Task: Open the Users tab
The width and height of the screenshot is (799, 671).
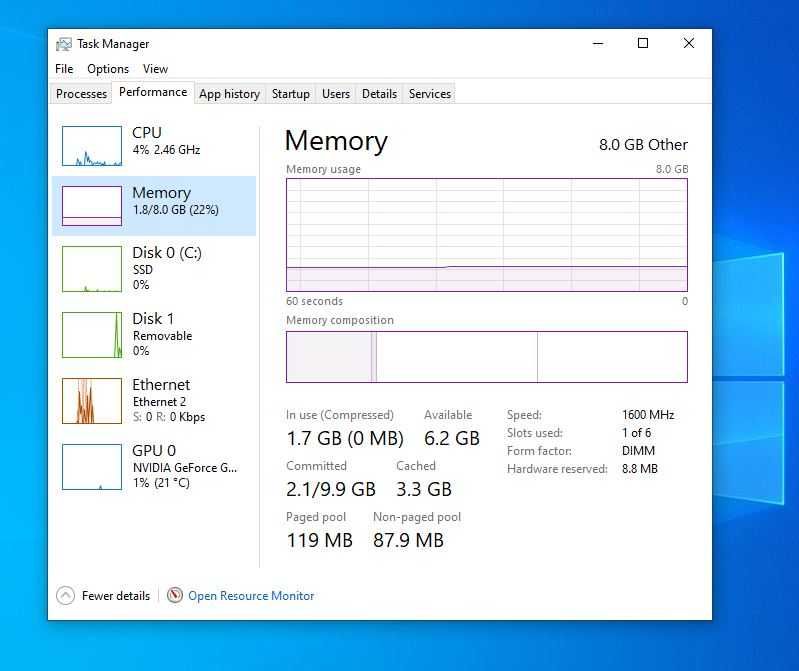Action: pos(336,94)
